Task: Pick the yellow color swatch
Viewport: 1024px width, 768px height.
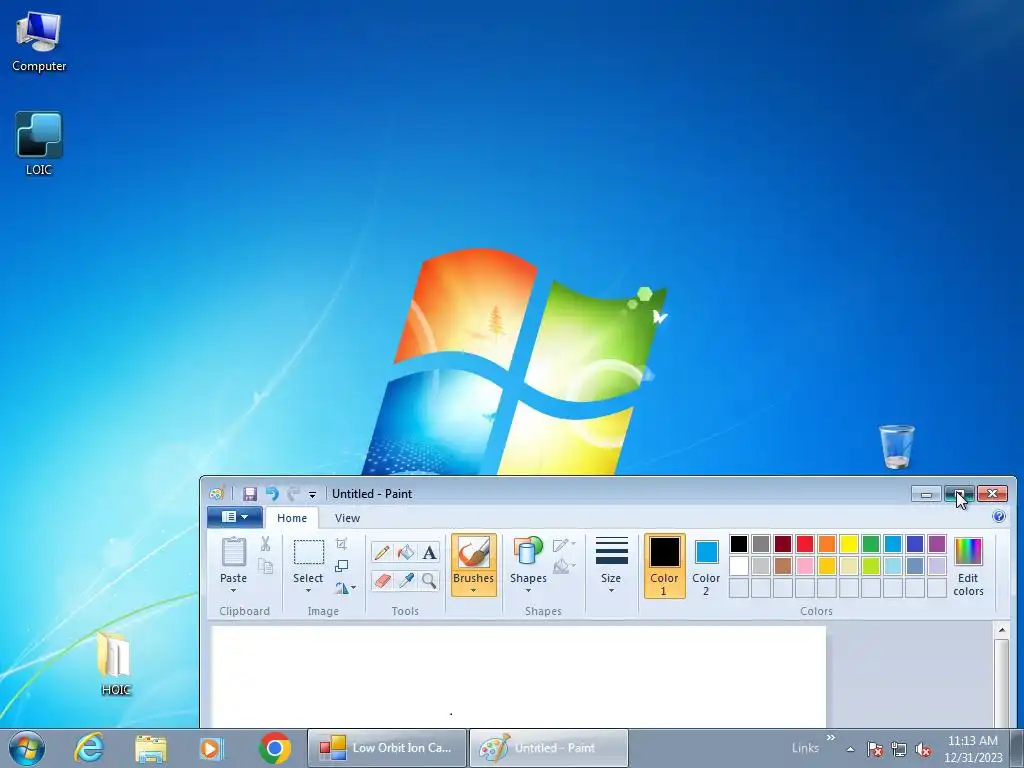Action: 849,543
